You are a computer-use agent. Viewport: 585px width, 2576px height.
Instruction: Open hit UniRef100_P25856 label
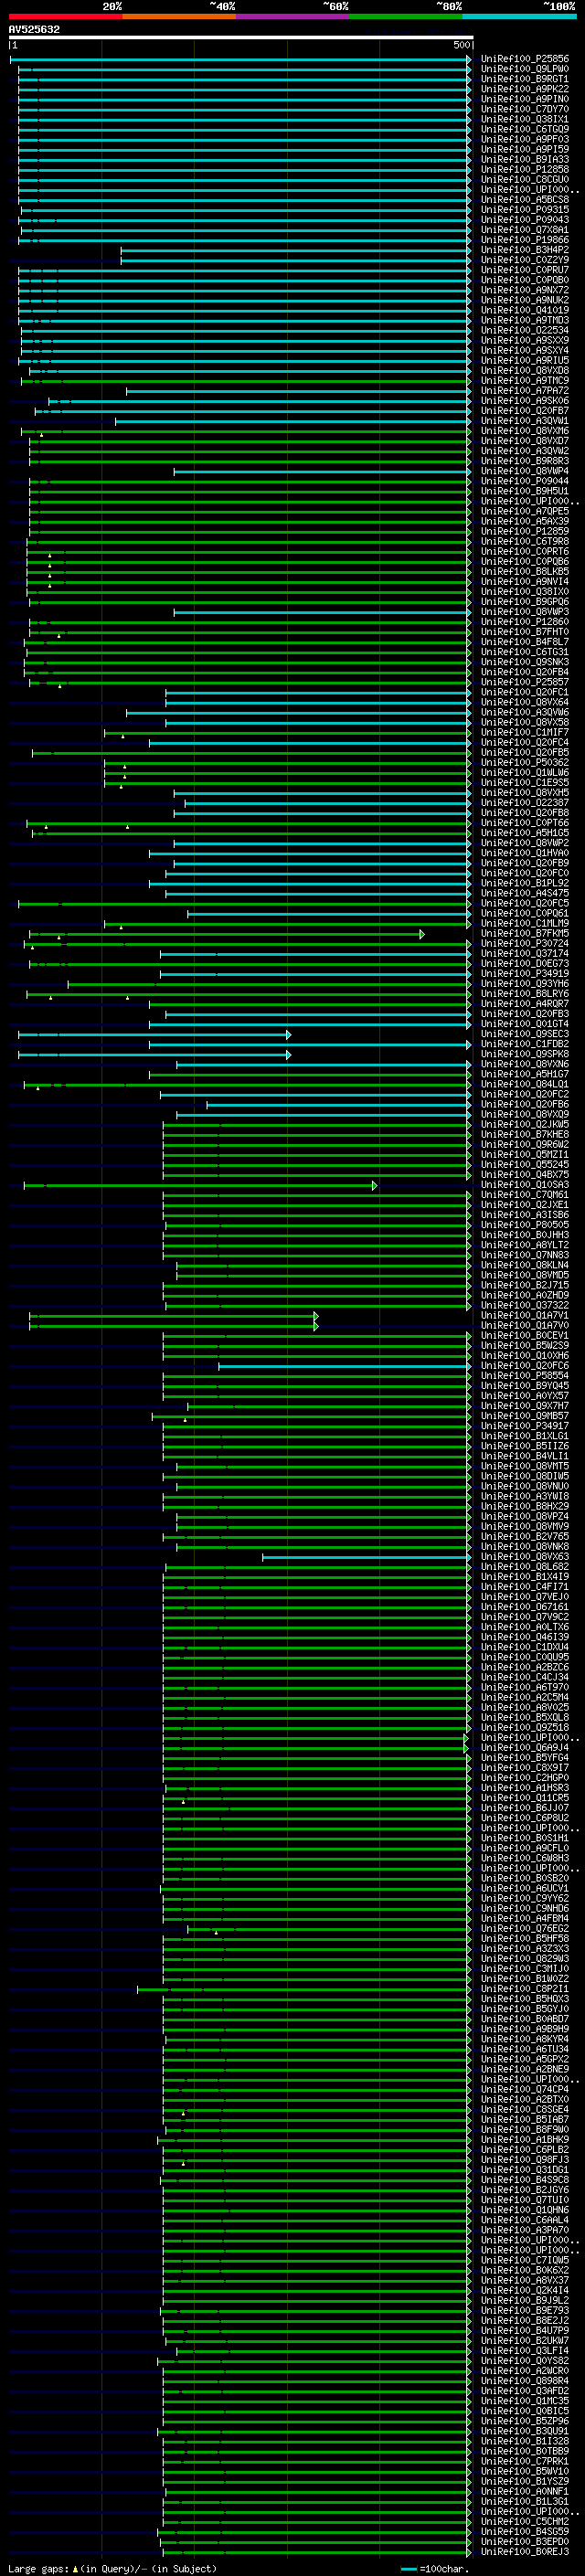click(525, 59)
